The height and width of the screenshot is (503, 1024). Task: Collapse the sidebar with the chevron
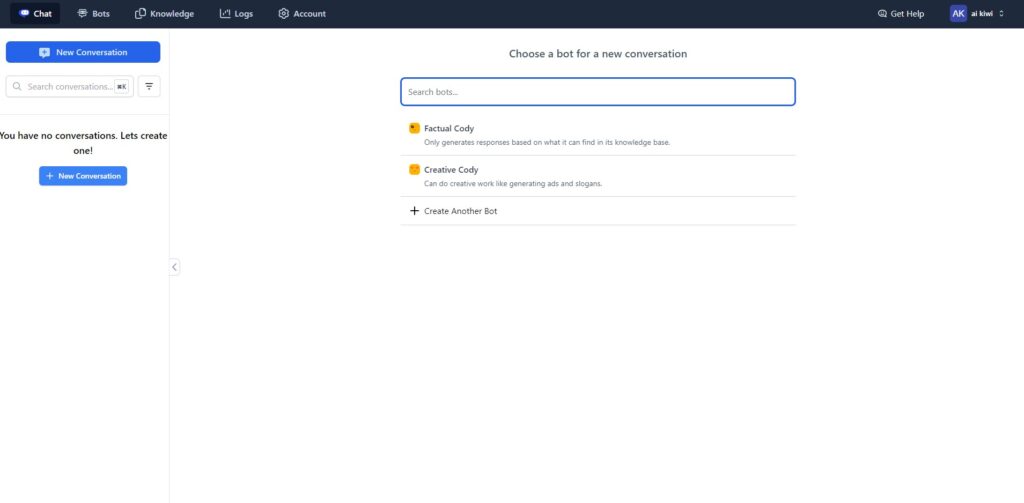(x=174, y=267)
